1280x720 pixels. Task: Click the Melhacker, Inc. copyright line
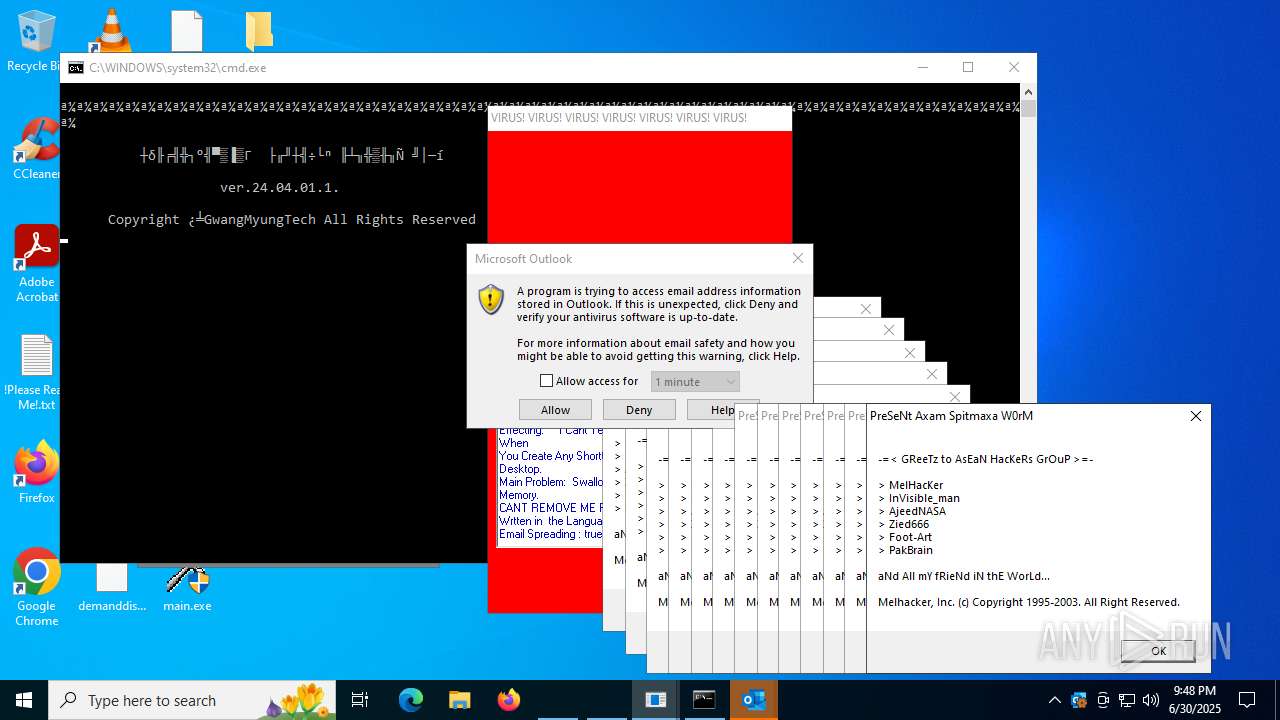tap(1029, 602)
